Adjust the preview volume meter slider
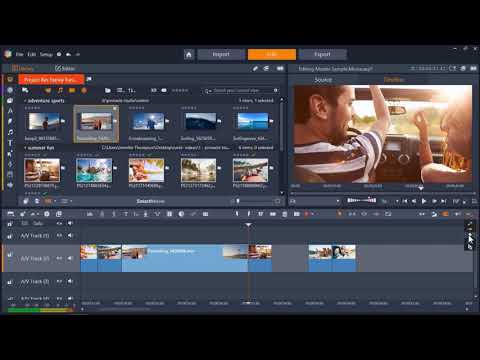The height and width of the screenshot is (360, 480). click(x=362, y=200)
